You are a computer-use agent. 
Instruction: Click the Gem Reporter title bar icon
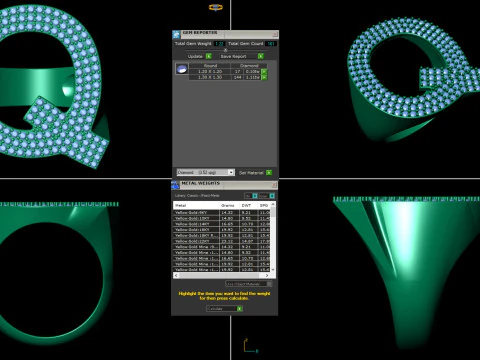tap(176, 34)
